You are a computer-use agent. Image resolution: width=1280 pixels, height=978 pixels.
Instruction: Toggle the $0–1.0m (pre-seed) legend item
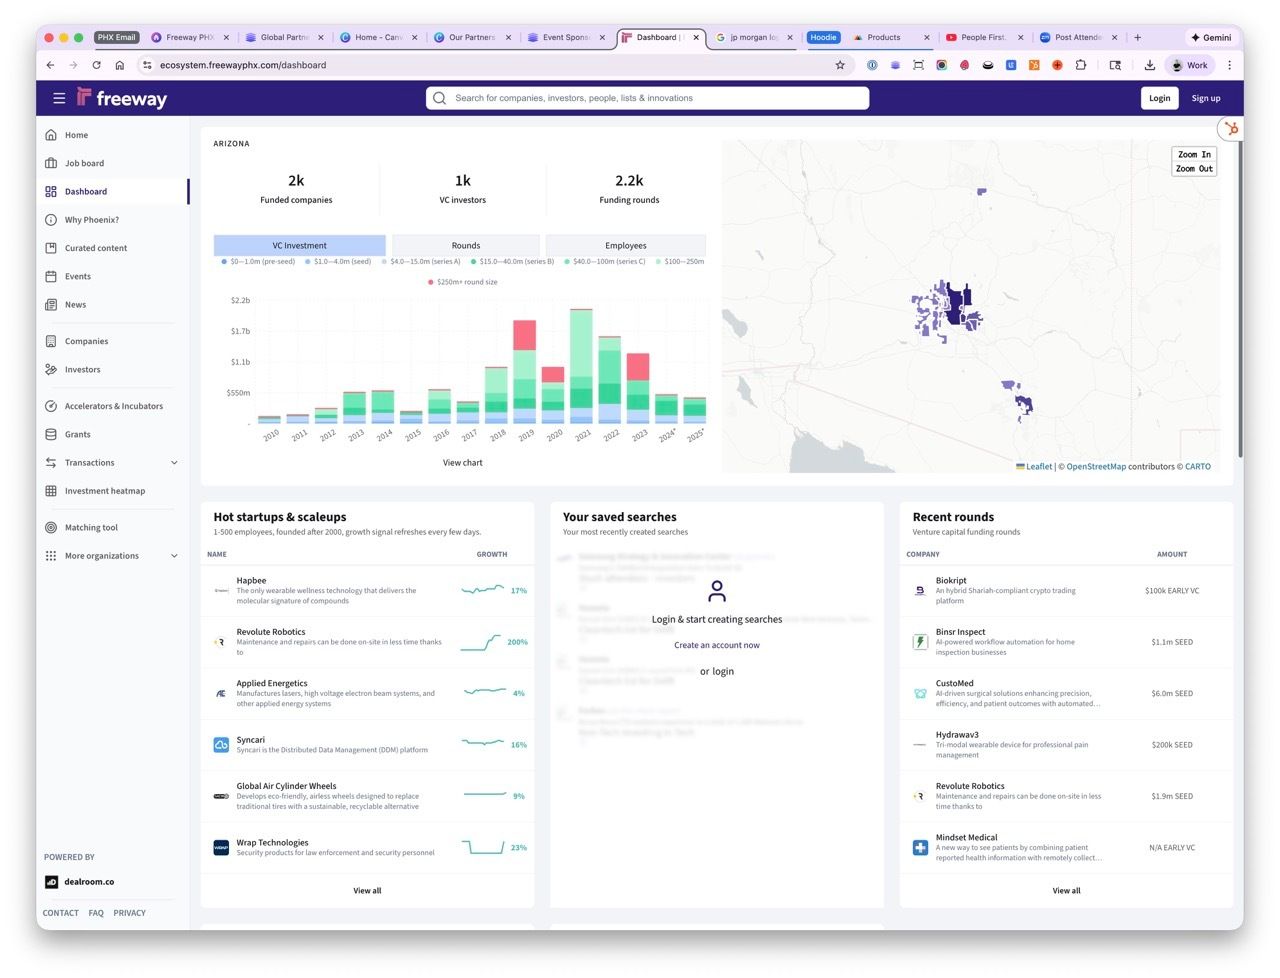[x=258, y=262]
